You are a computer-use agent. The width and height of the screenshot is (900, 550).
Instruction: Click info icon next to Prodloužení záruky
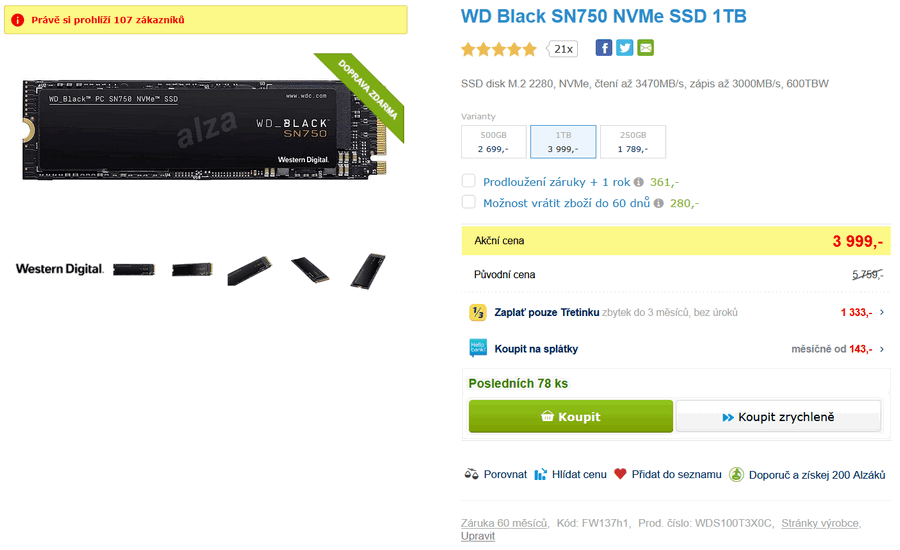pos(638,182)
